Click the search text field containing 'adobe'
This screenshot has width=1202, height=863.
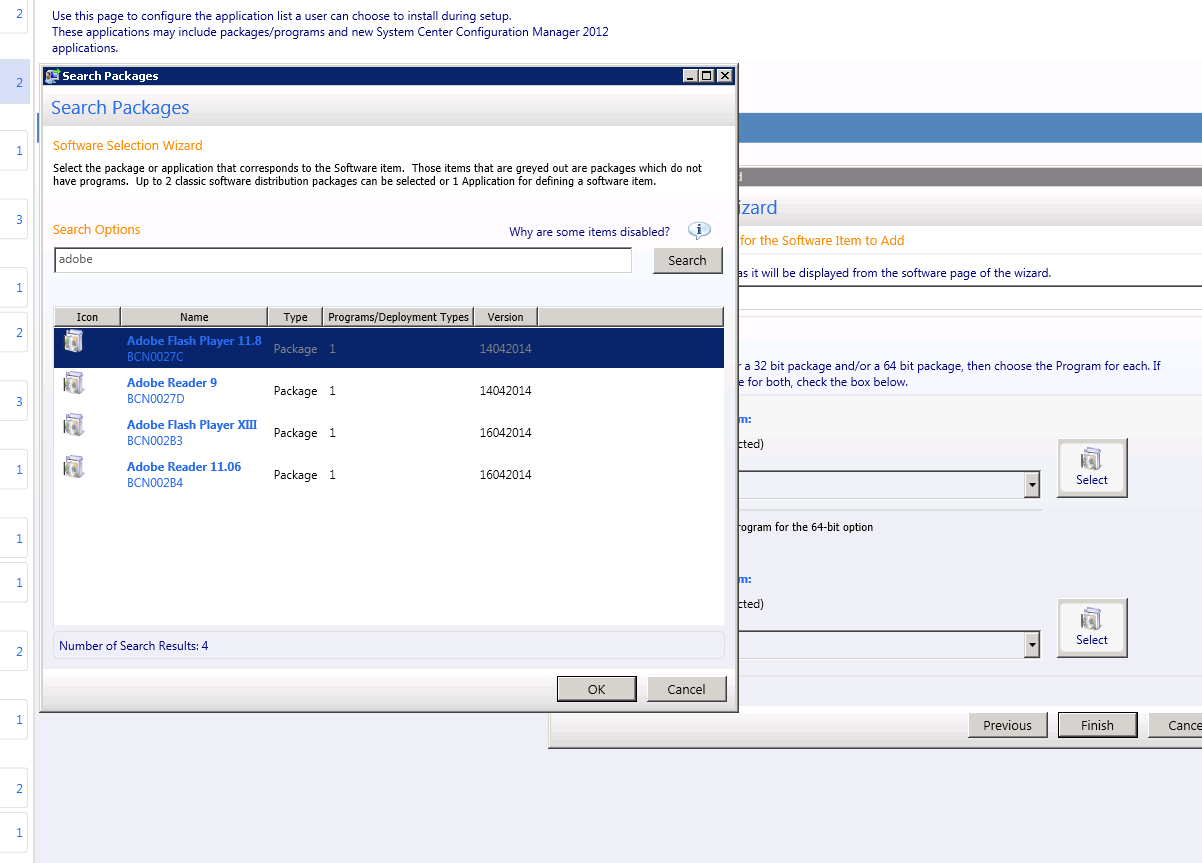342,260
